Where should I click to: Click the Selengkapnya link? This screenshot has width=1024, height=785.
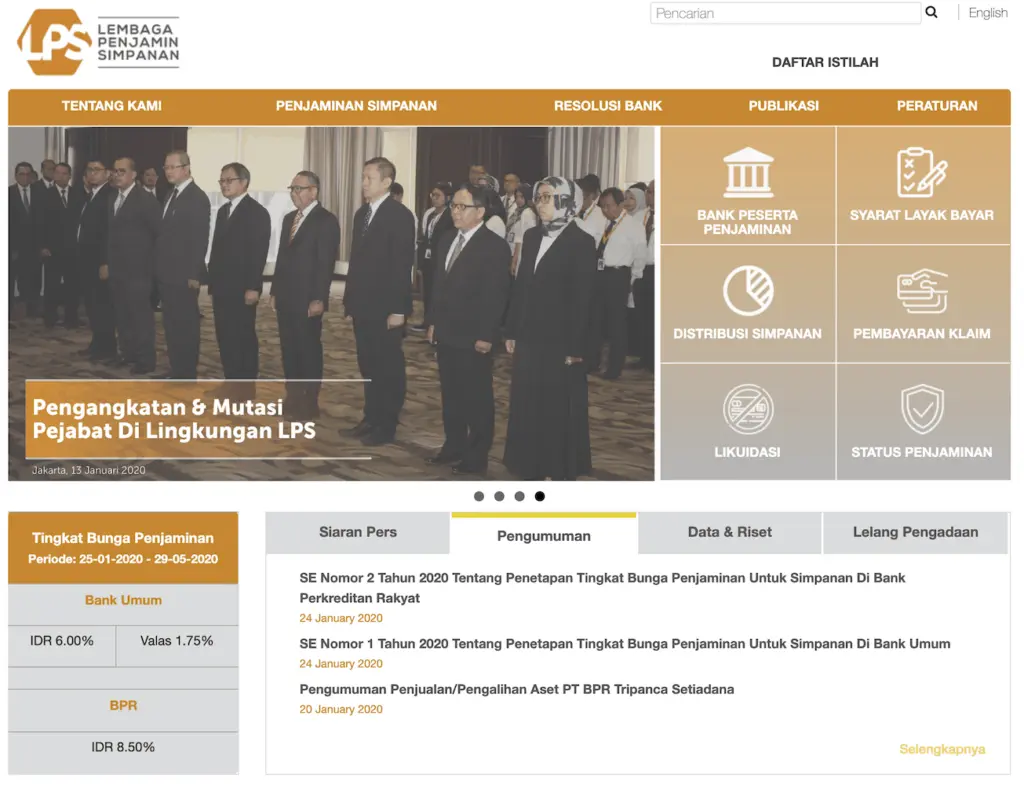point(941,749)
